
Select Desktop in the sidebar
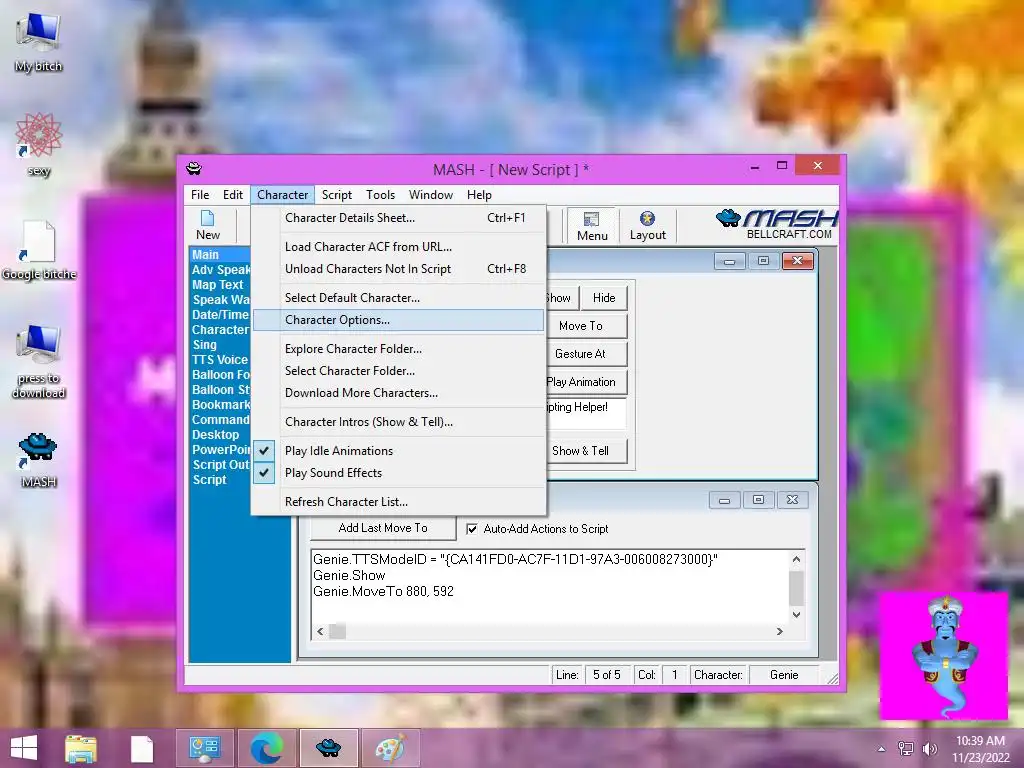coord(216,435)
